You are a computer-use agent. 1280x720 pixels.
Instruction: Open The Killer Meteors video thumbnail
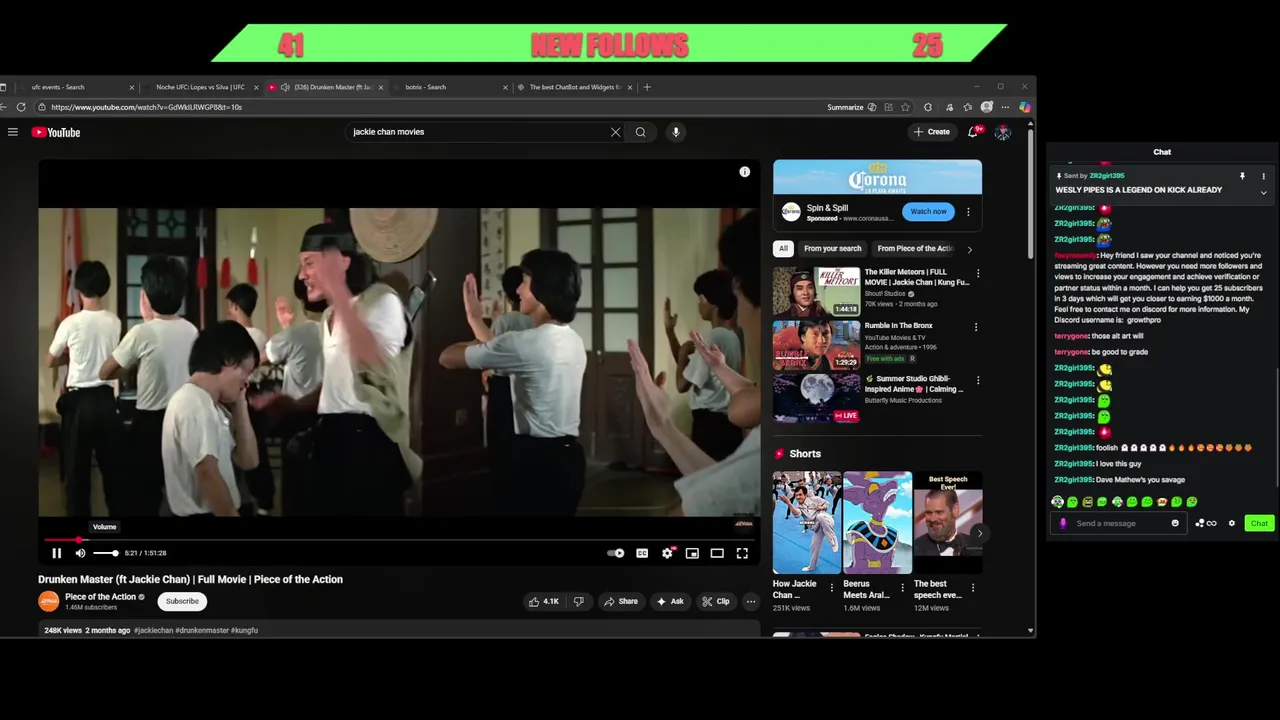tap(816, 291)
